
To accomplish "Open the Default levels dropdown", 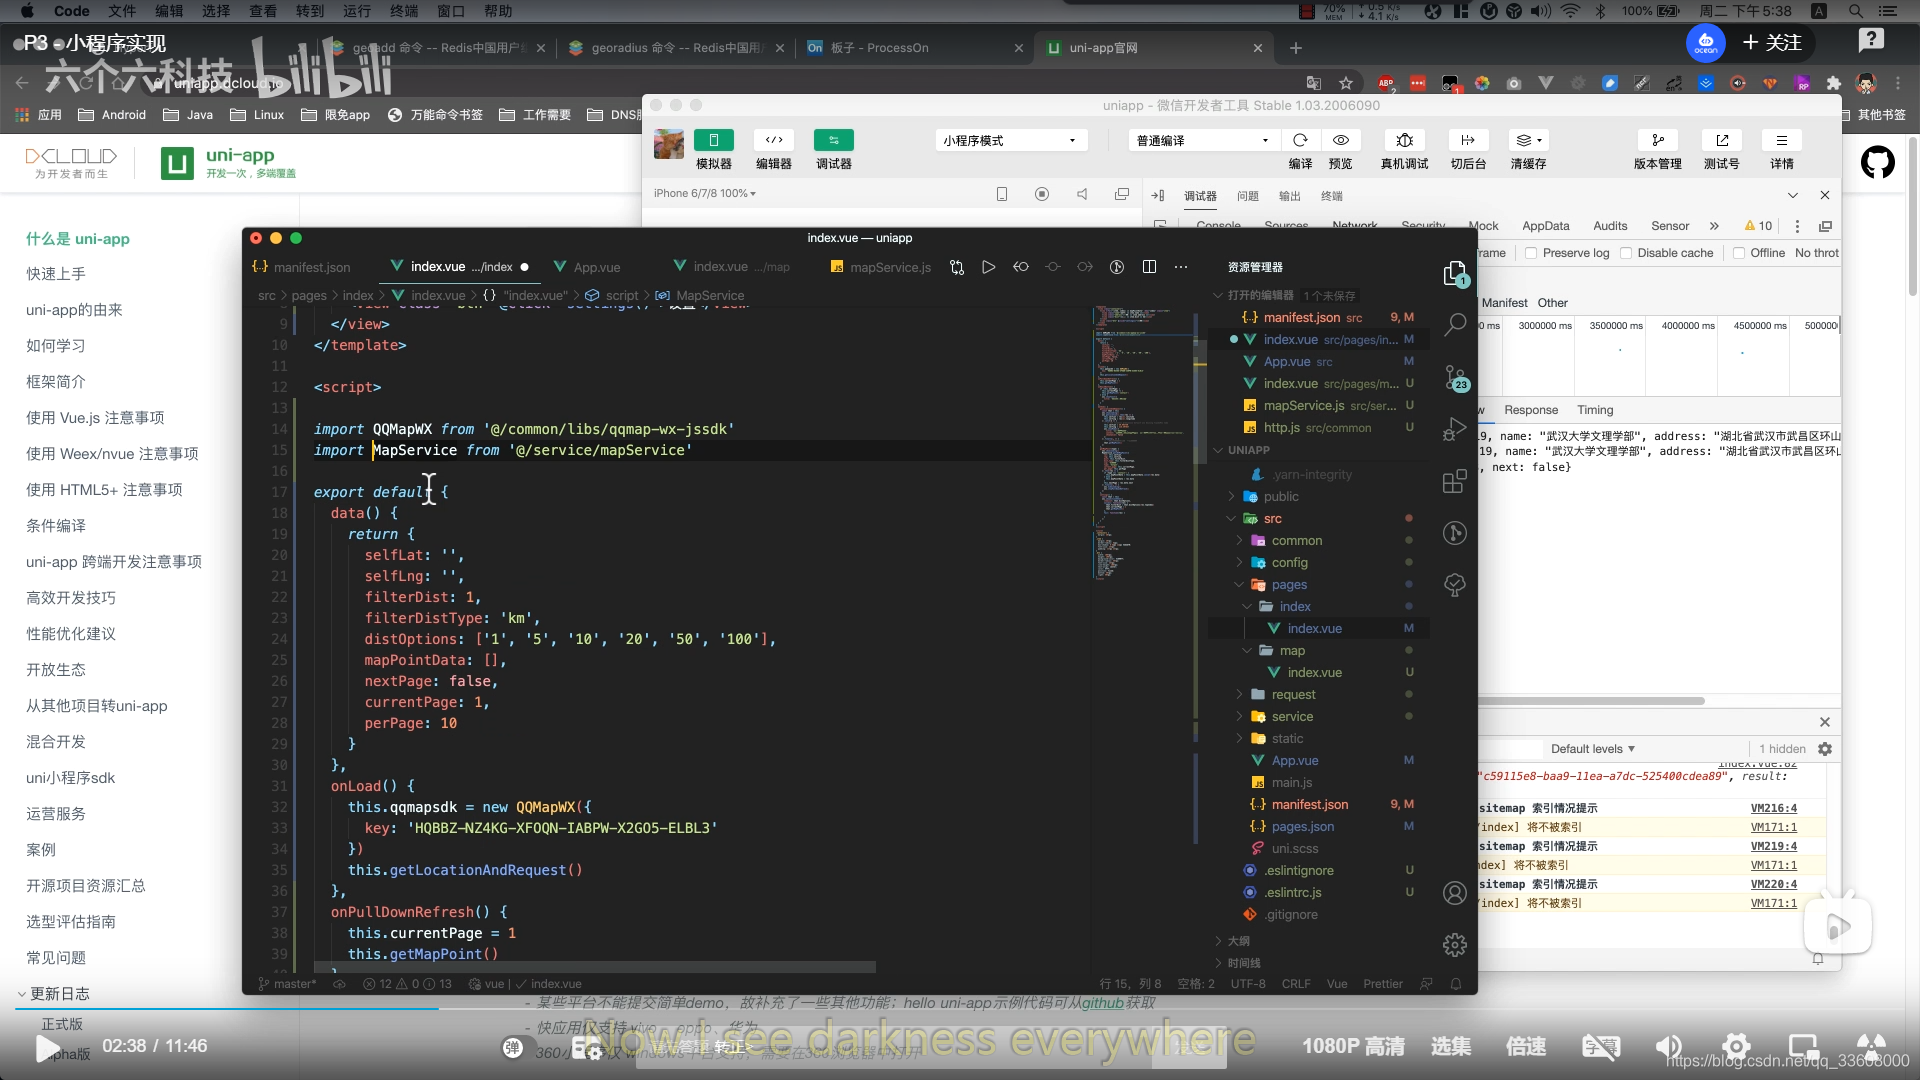I will (x=1592, y=749).
